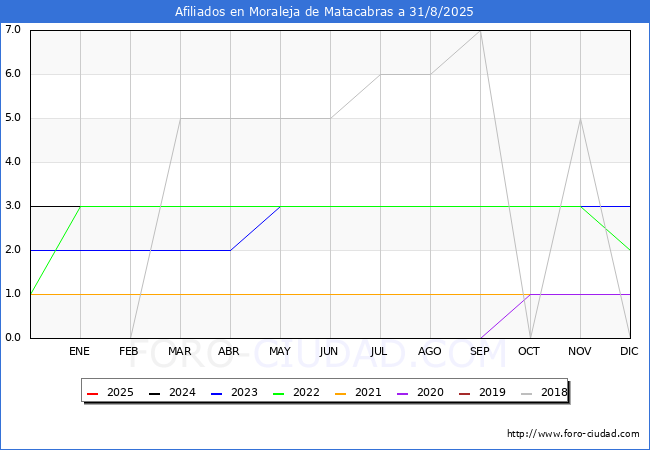
Task: Select the 2020 legend label
Action: click(x=430, y=392)
